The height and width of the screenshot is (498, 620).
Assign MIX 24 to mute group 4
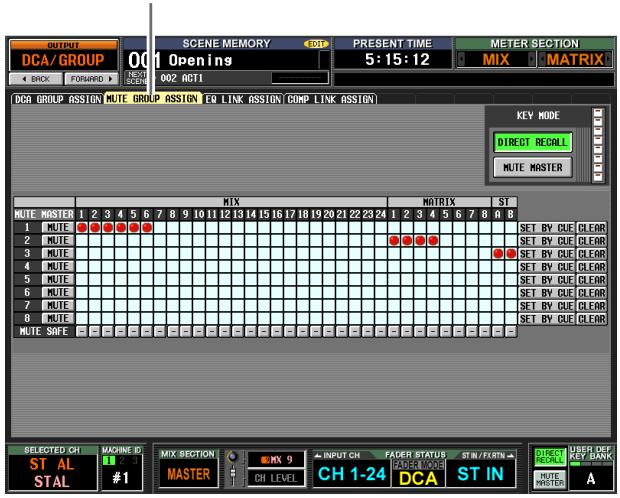pyautogui.click(x=381, y=267)
